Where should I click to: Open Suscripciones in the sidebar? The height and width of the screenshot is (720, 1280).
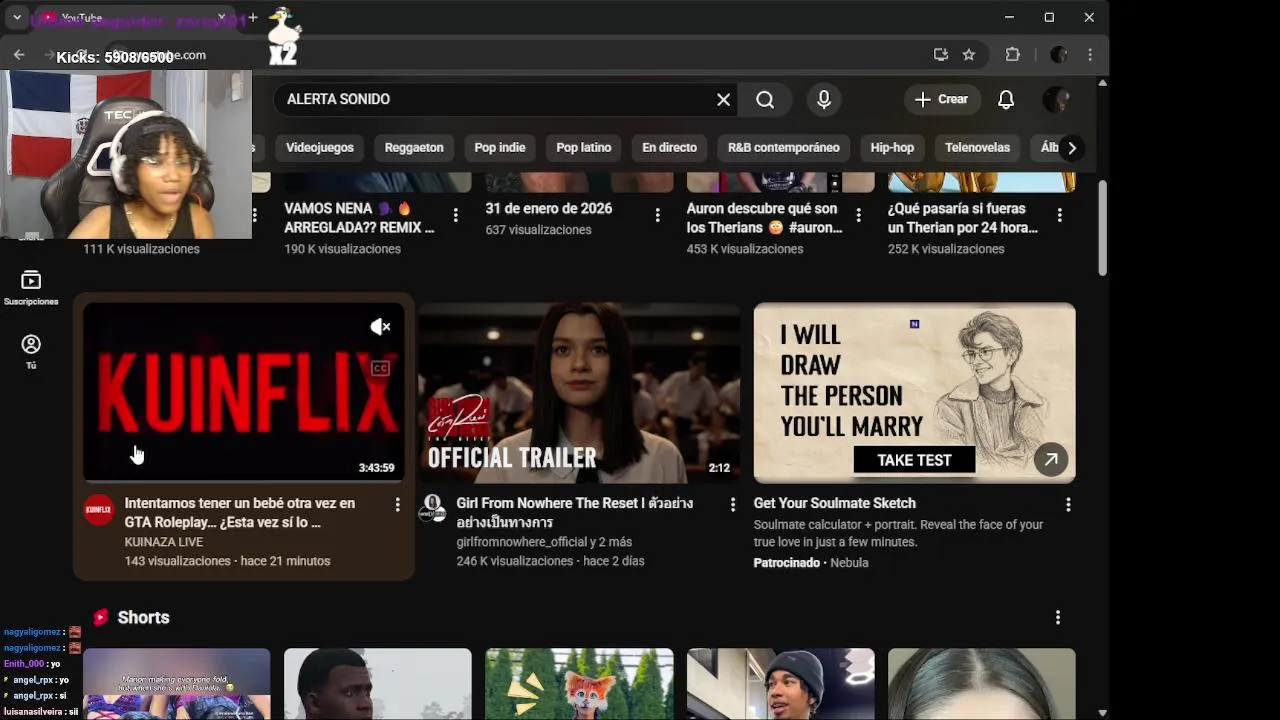pyautogui.click(x=31, y=287)
